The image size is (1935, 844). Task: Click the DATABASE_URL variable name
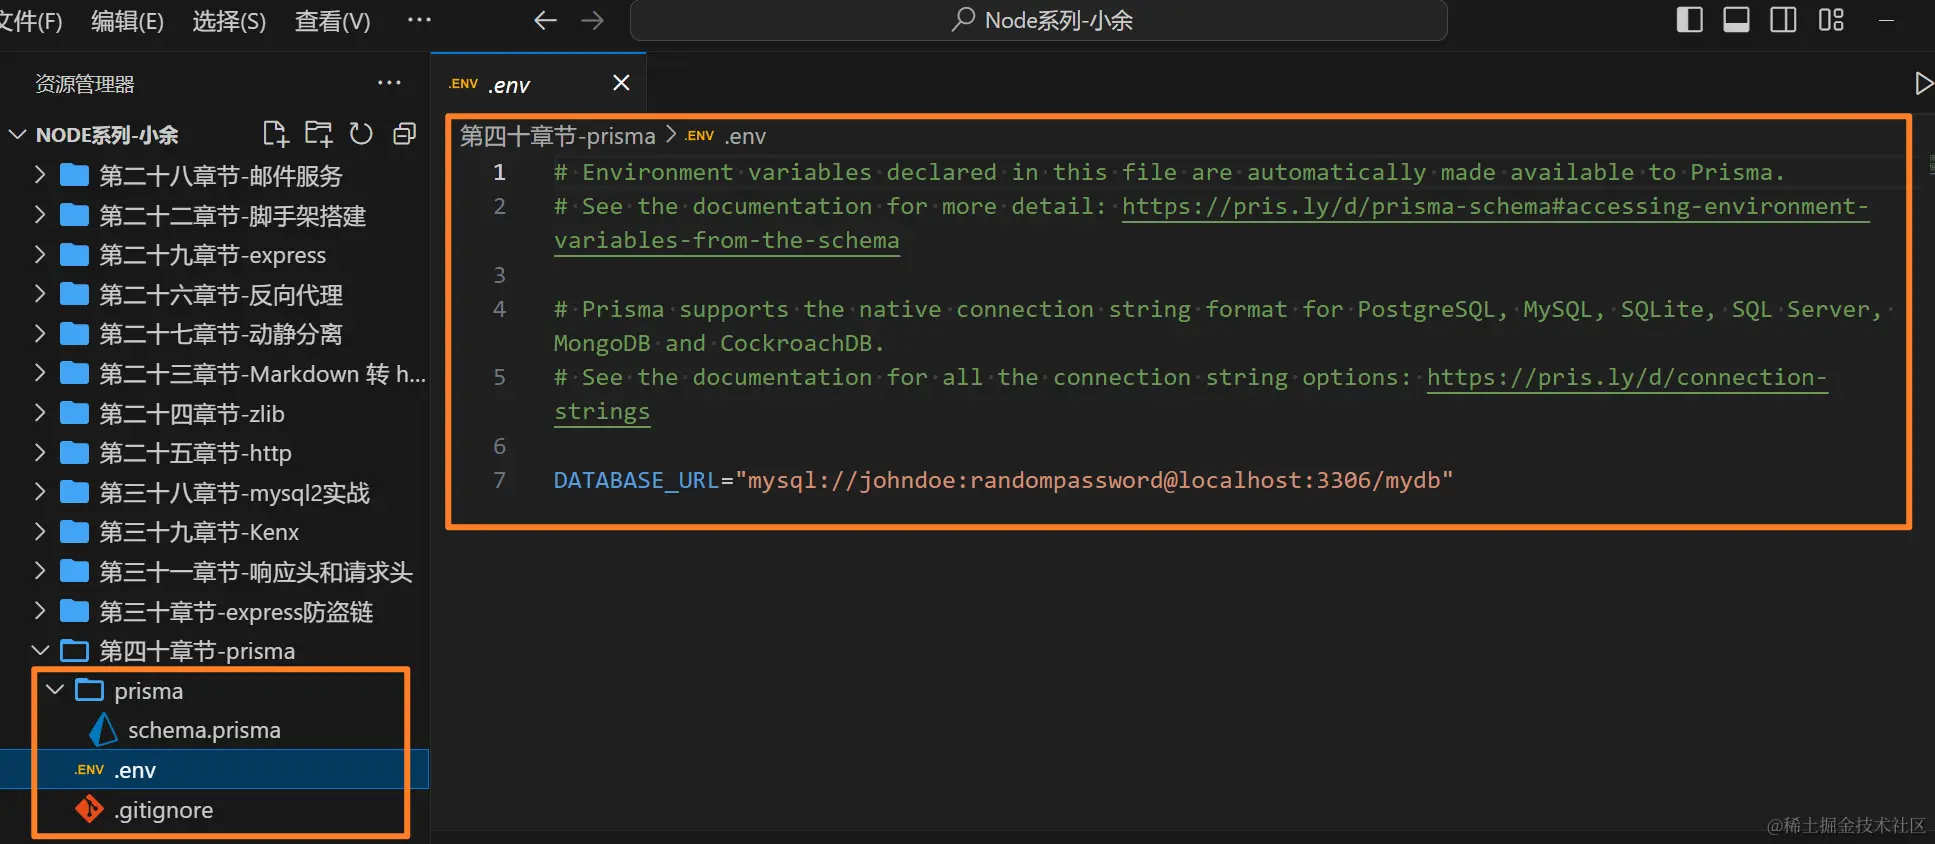point(636,480)
